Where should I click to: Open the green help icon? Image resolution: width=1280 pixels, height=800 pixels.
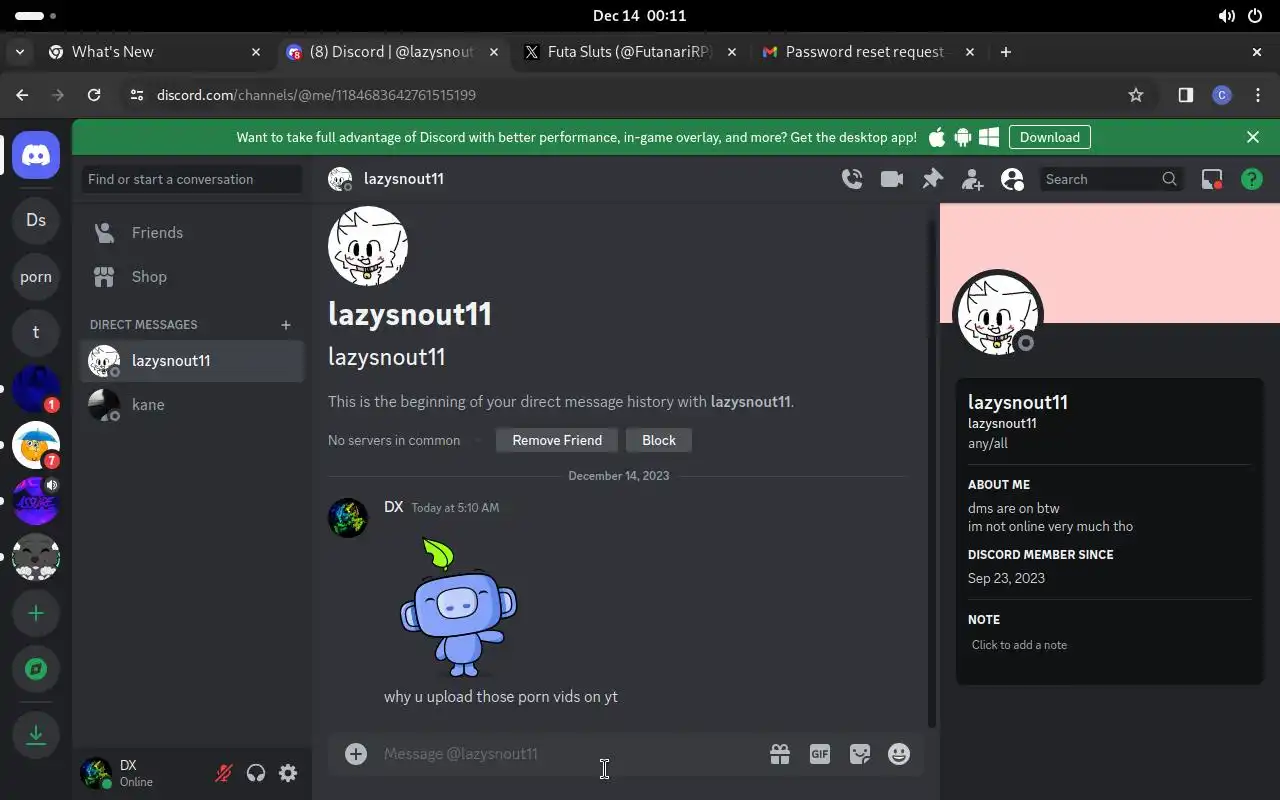tap(1252, 179)
